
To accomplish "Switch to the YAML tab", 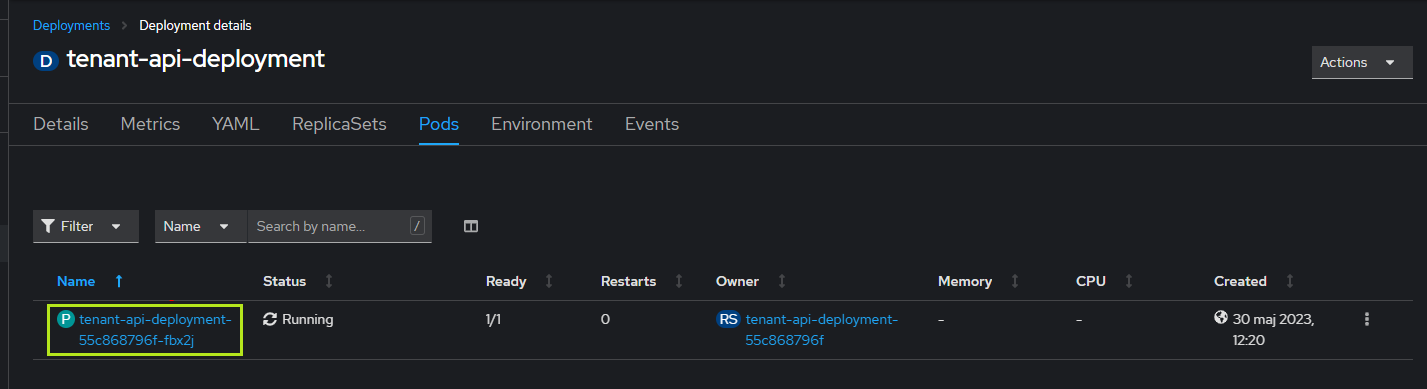I will click(236, 124).
